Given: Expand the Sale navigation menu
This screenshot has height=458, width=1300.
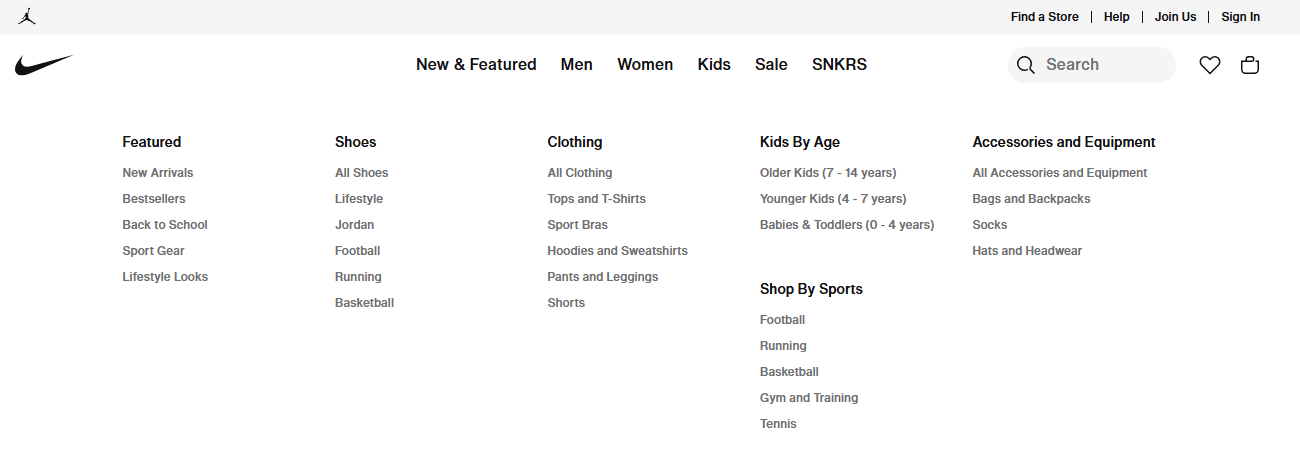Looking at the screenshot, I should click(771, 65).
